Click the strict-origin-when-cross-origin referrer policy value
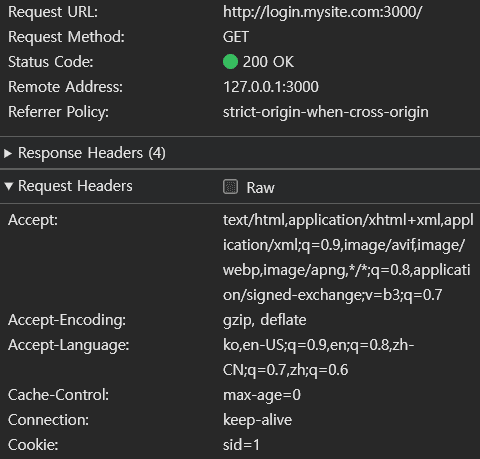Viewport: 480px width, 459px height. point(326,112)
